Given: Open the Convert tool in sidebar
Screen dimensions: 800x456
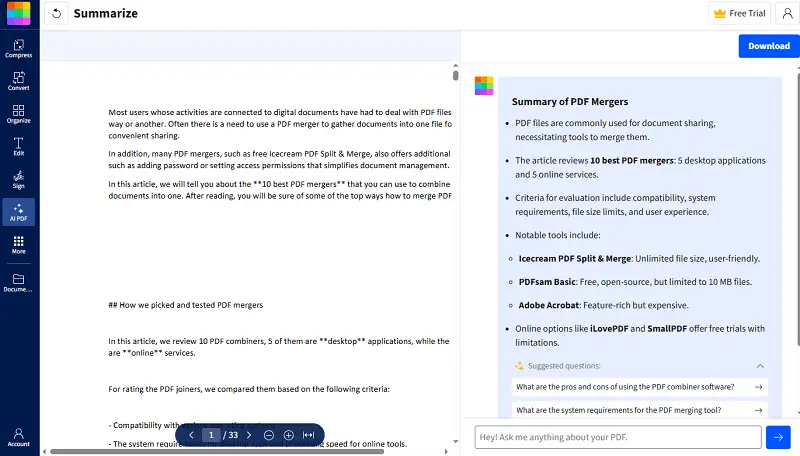Looking at the screenshot, I should [x=19, y=81].
